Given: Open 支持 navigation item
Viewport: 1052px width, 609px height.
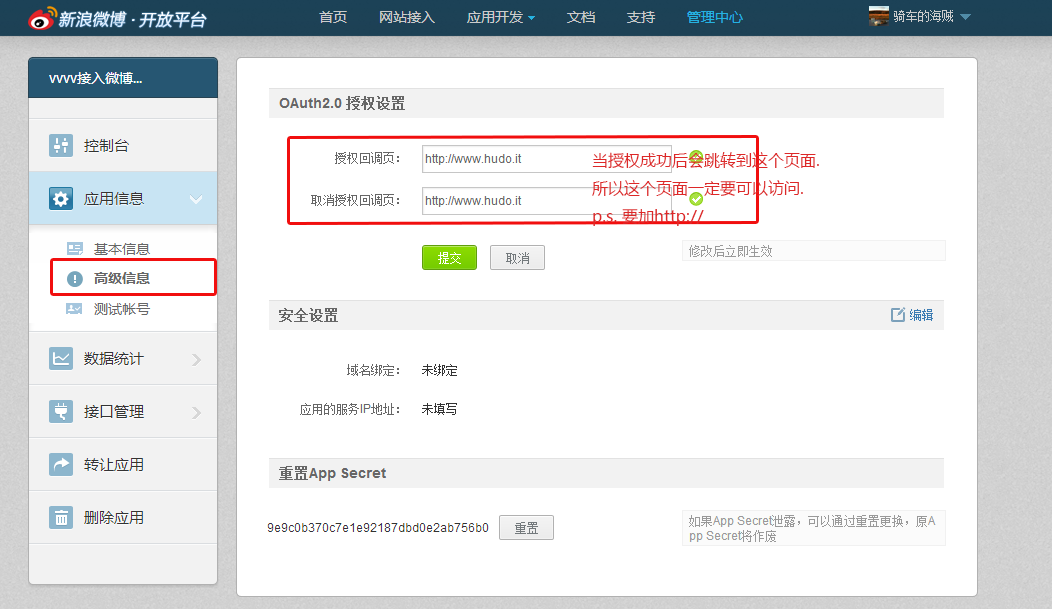Looking at the screenshot, I should pos(641,17).
